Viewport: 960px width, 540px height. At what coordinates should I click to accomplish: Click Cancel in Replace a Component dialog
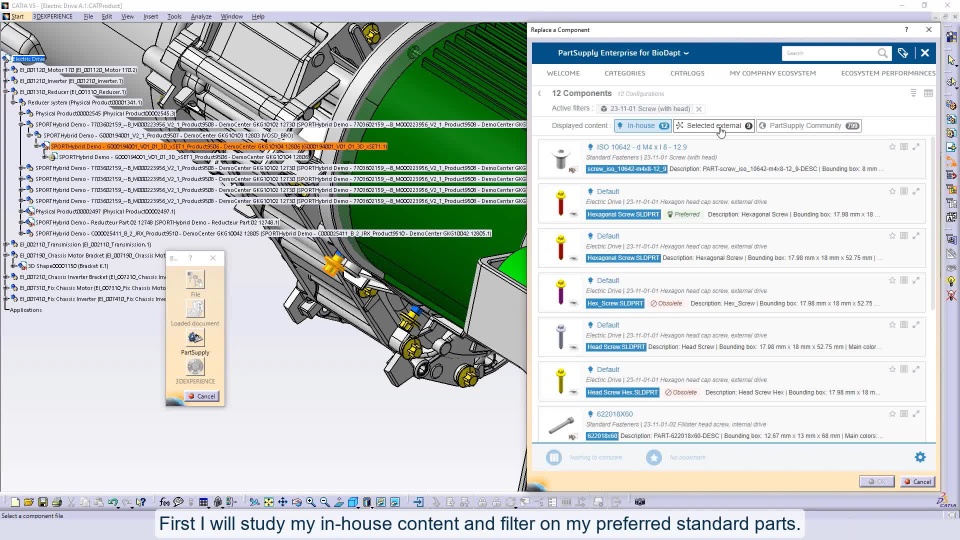[918, 482]
